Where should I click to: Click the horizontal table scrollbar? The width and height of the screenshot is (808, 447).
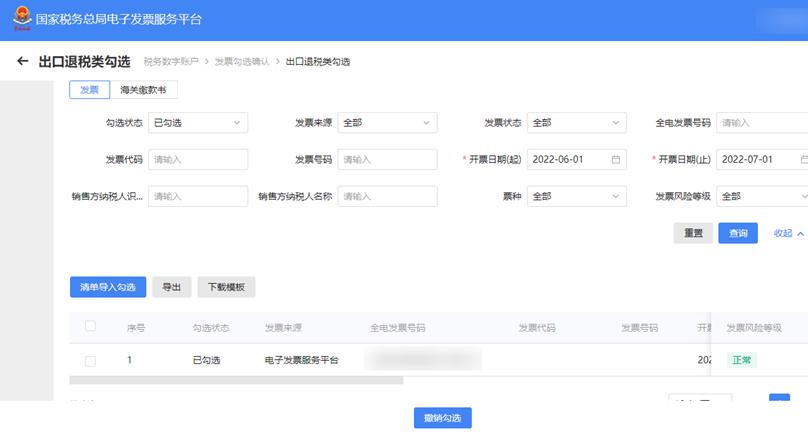[x=236, y=380]
